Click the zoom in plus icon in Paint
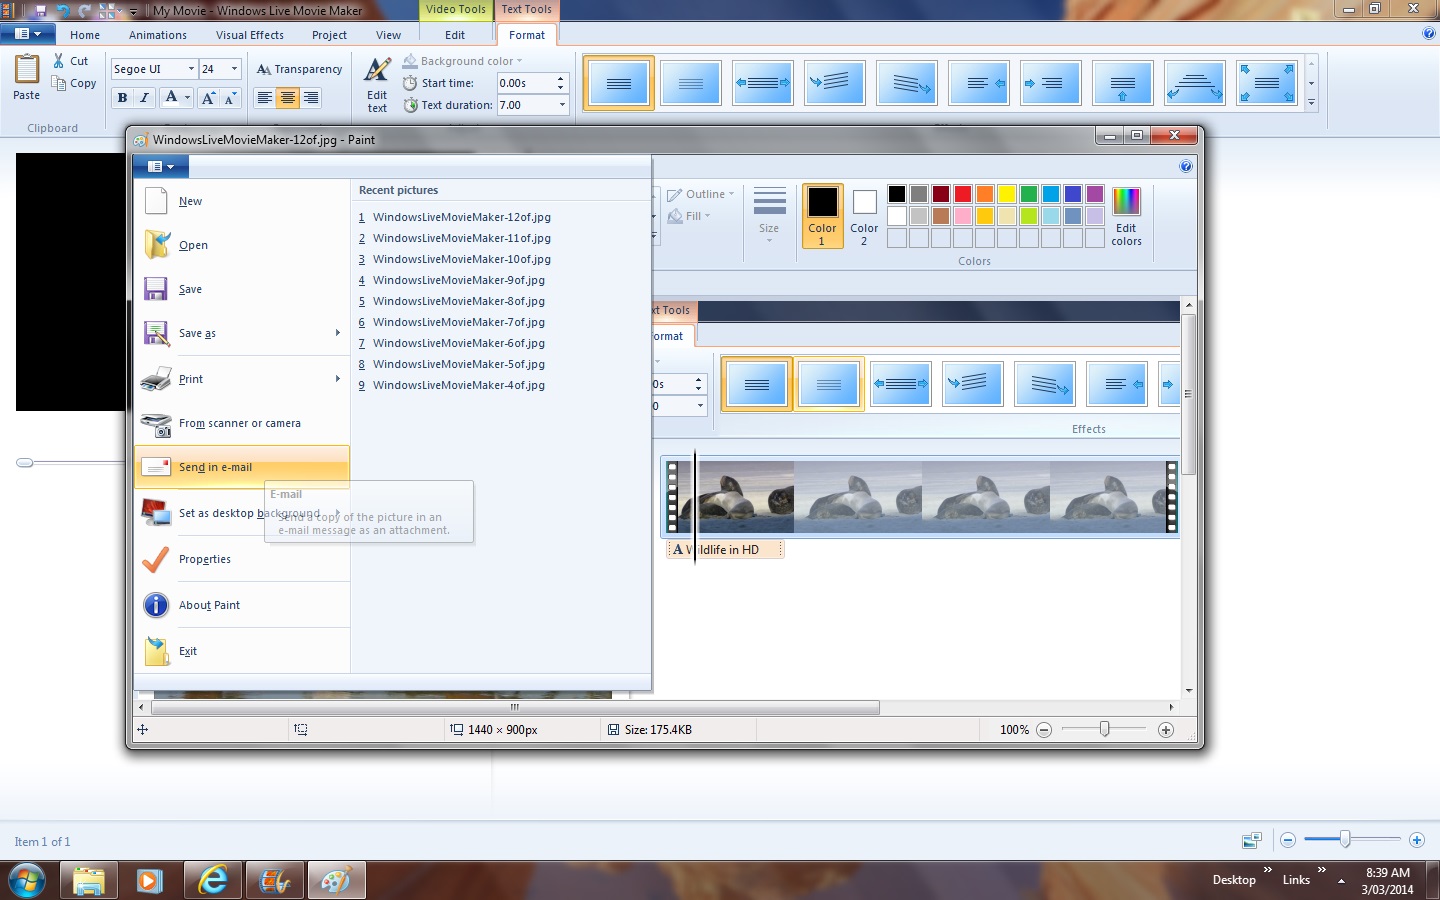The width and height of the screenshot is (1440, 900). (1165, 730)
